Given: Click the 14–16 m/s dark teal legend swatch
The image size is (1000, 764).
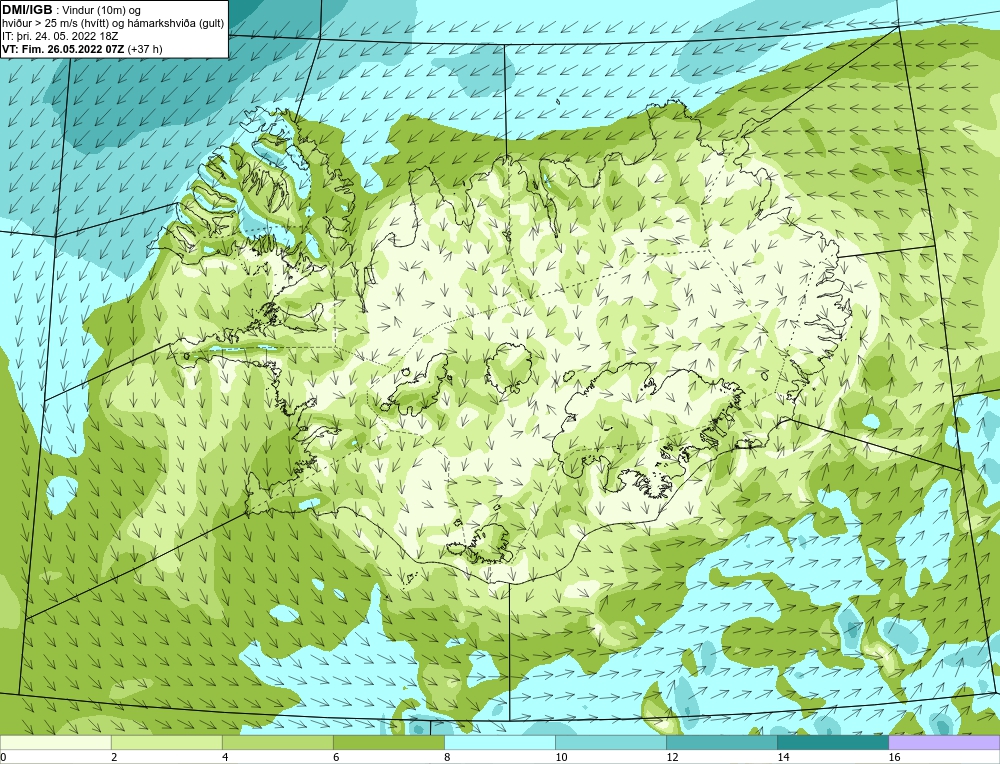Looking at the screenshot, I should pyautogui.click(x=832, y=742).
